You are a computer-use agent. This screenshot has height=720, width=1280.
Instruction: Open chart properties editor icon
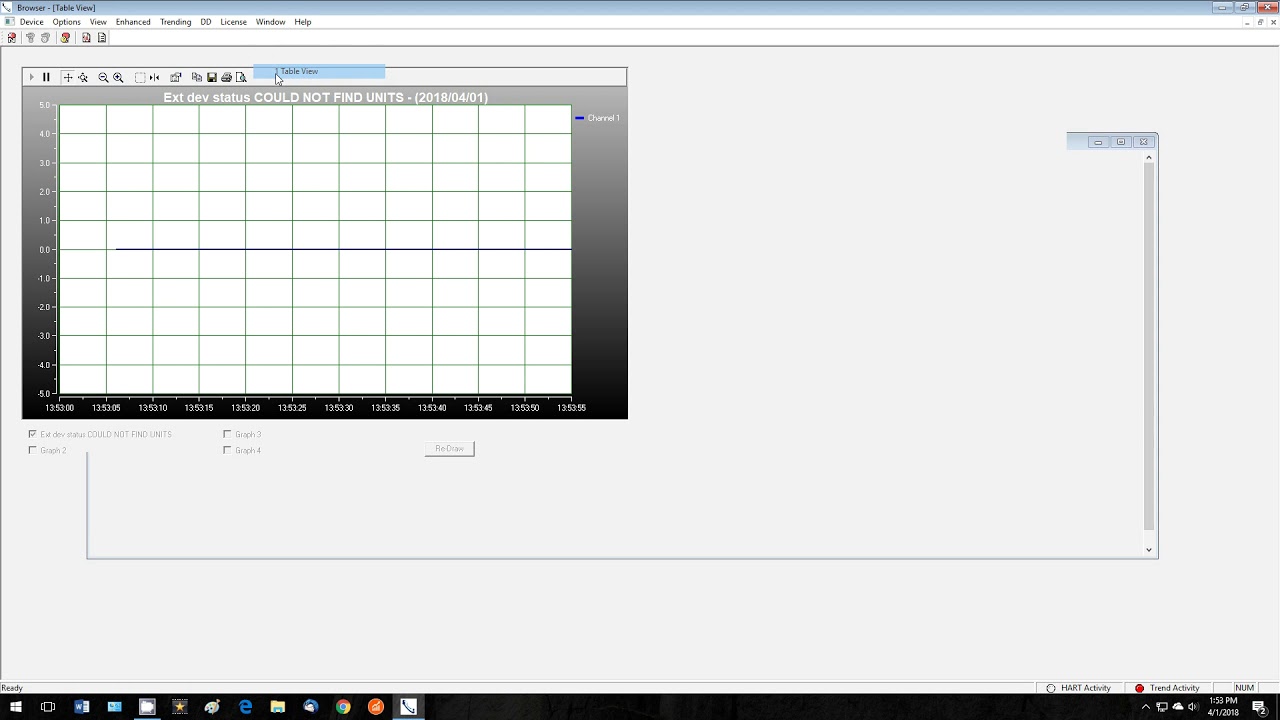176,77
